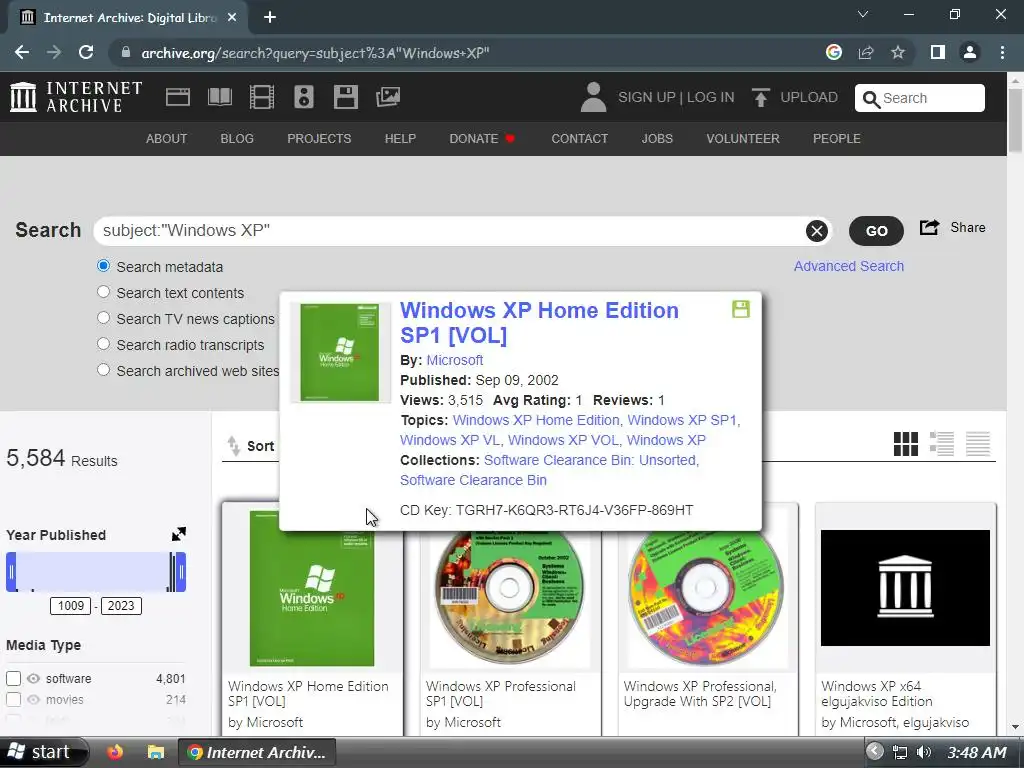Check the movies media type checkbox

[x=13, y=699]
